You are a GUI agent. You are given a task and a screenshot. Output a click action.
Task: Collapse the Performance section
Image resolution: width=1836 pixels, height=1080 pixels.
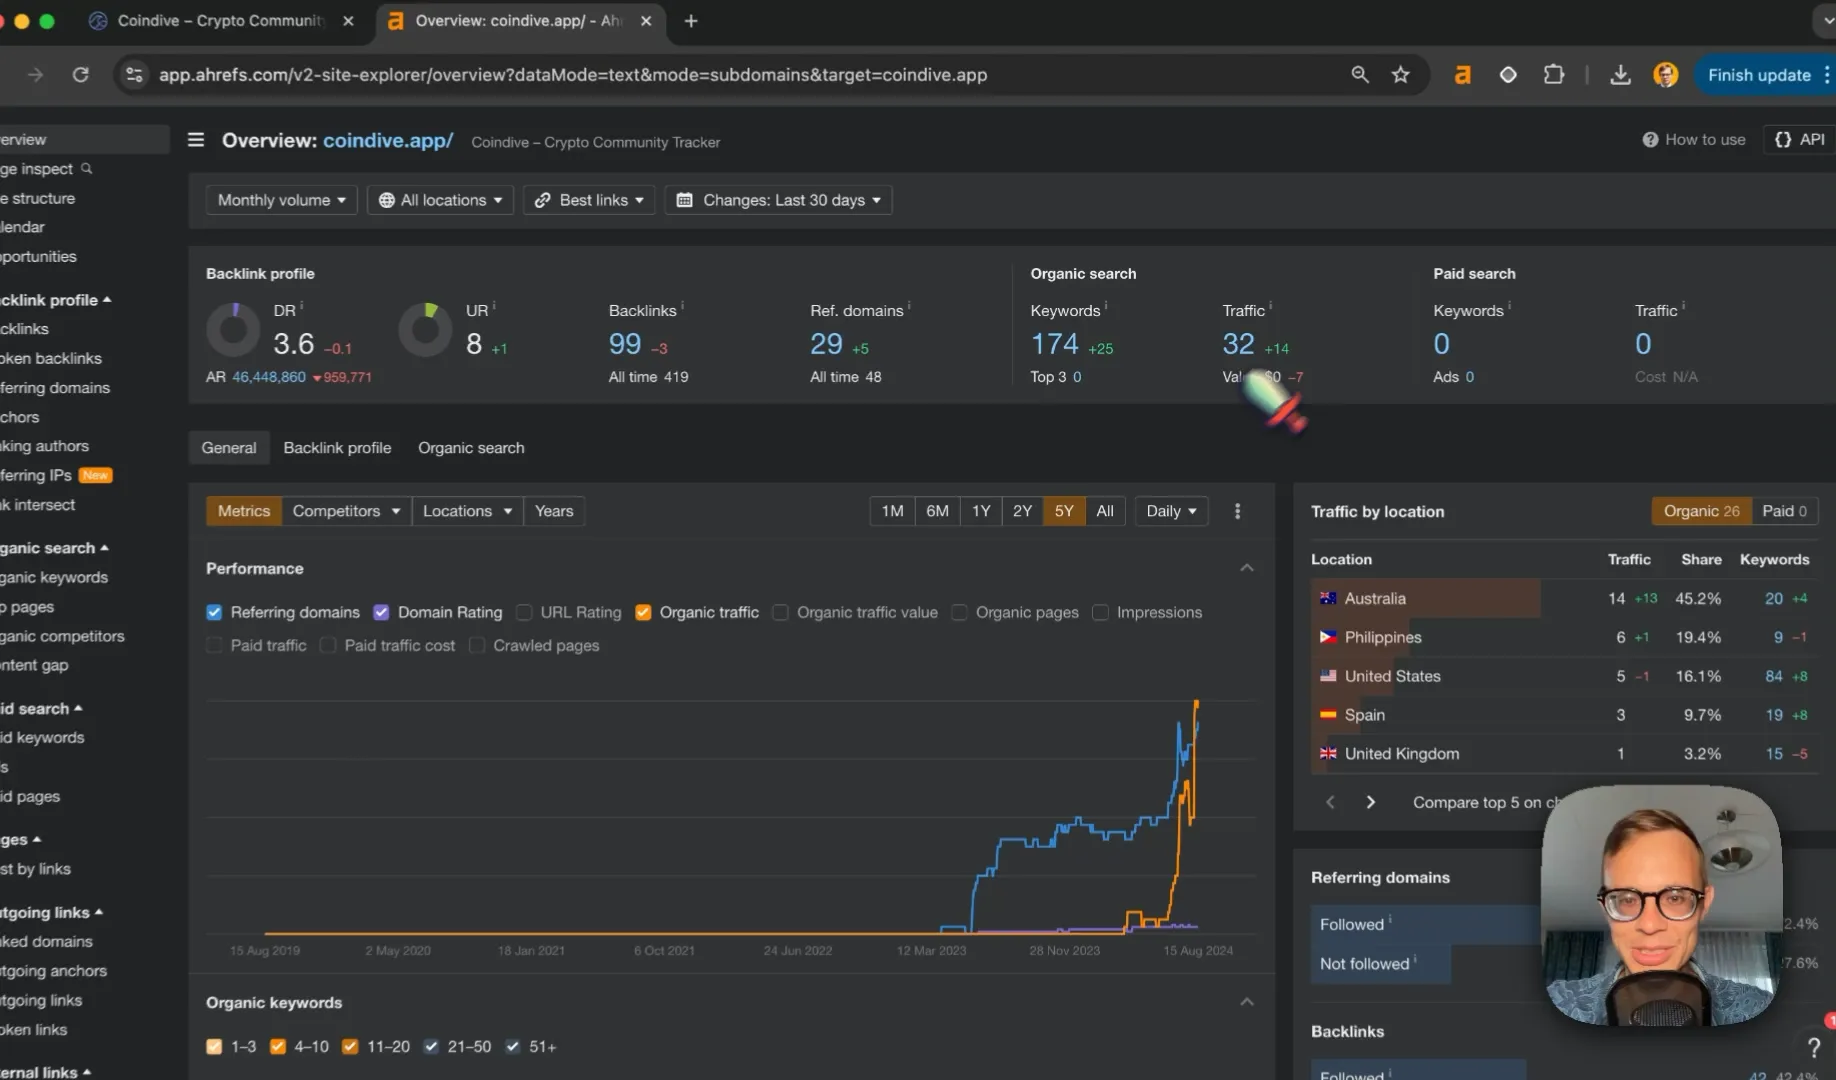(x=1246, y=568)
